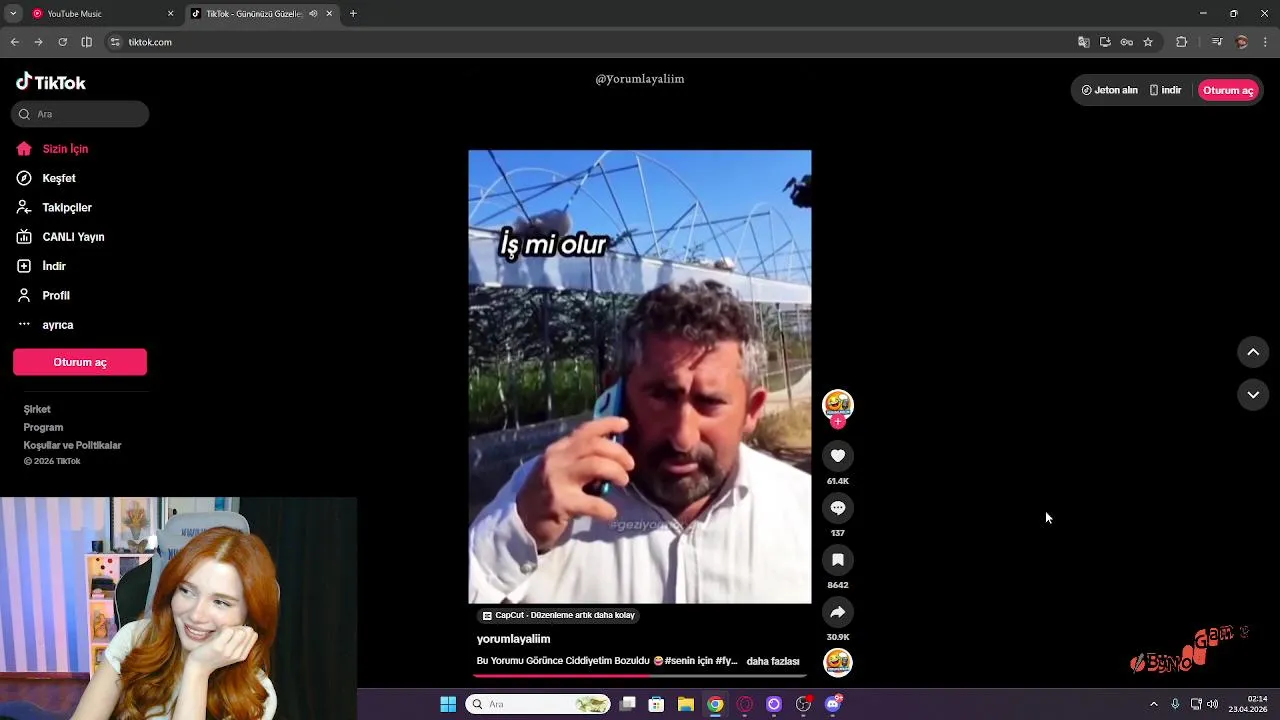Open Chrome from the taskbar
This screenshot has height=720, width=1280.
715,704
